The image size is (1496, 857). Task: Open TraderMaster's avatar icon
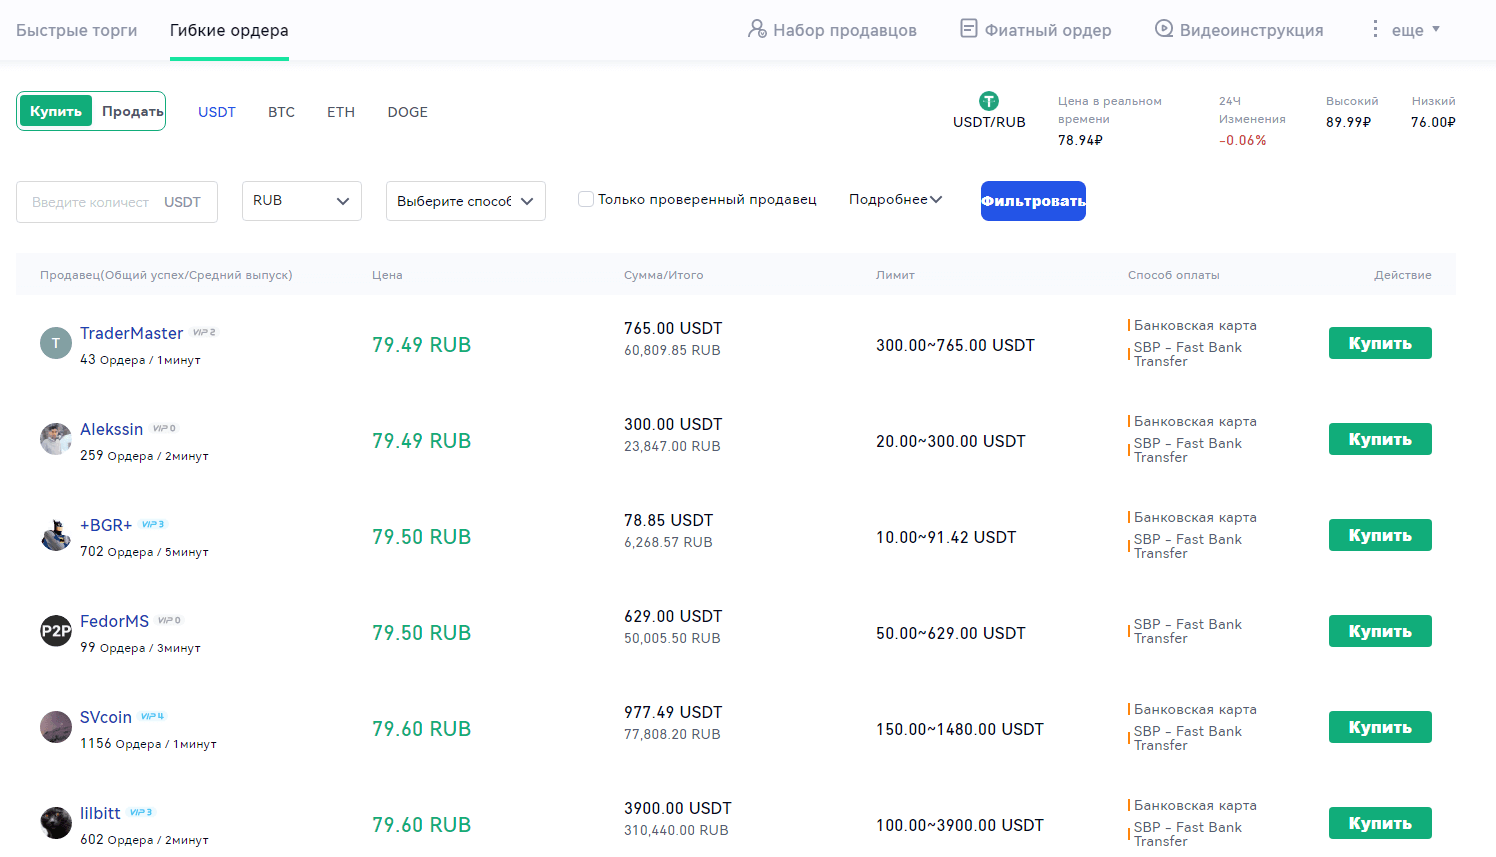pos(56,343)
